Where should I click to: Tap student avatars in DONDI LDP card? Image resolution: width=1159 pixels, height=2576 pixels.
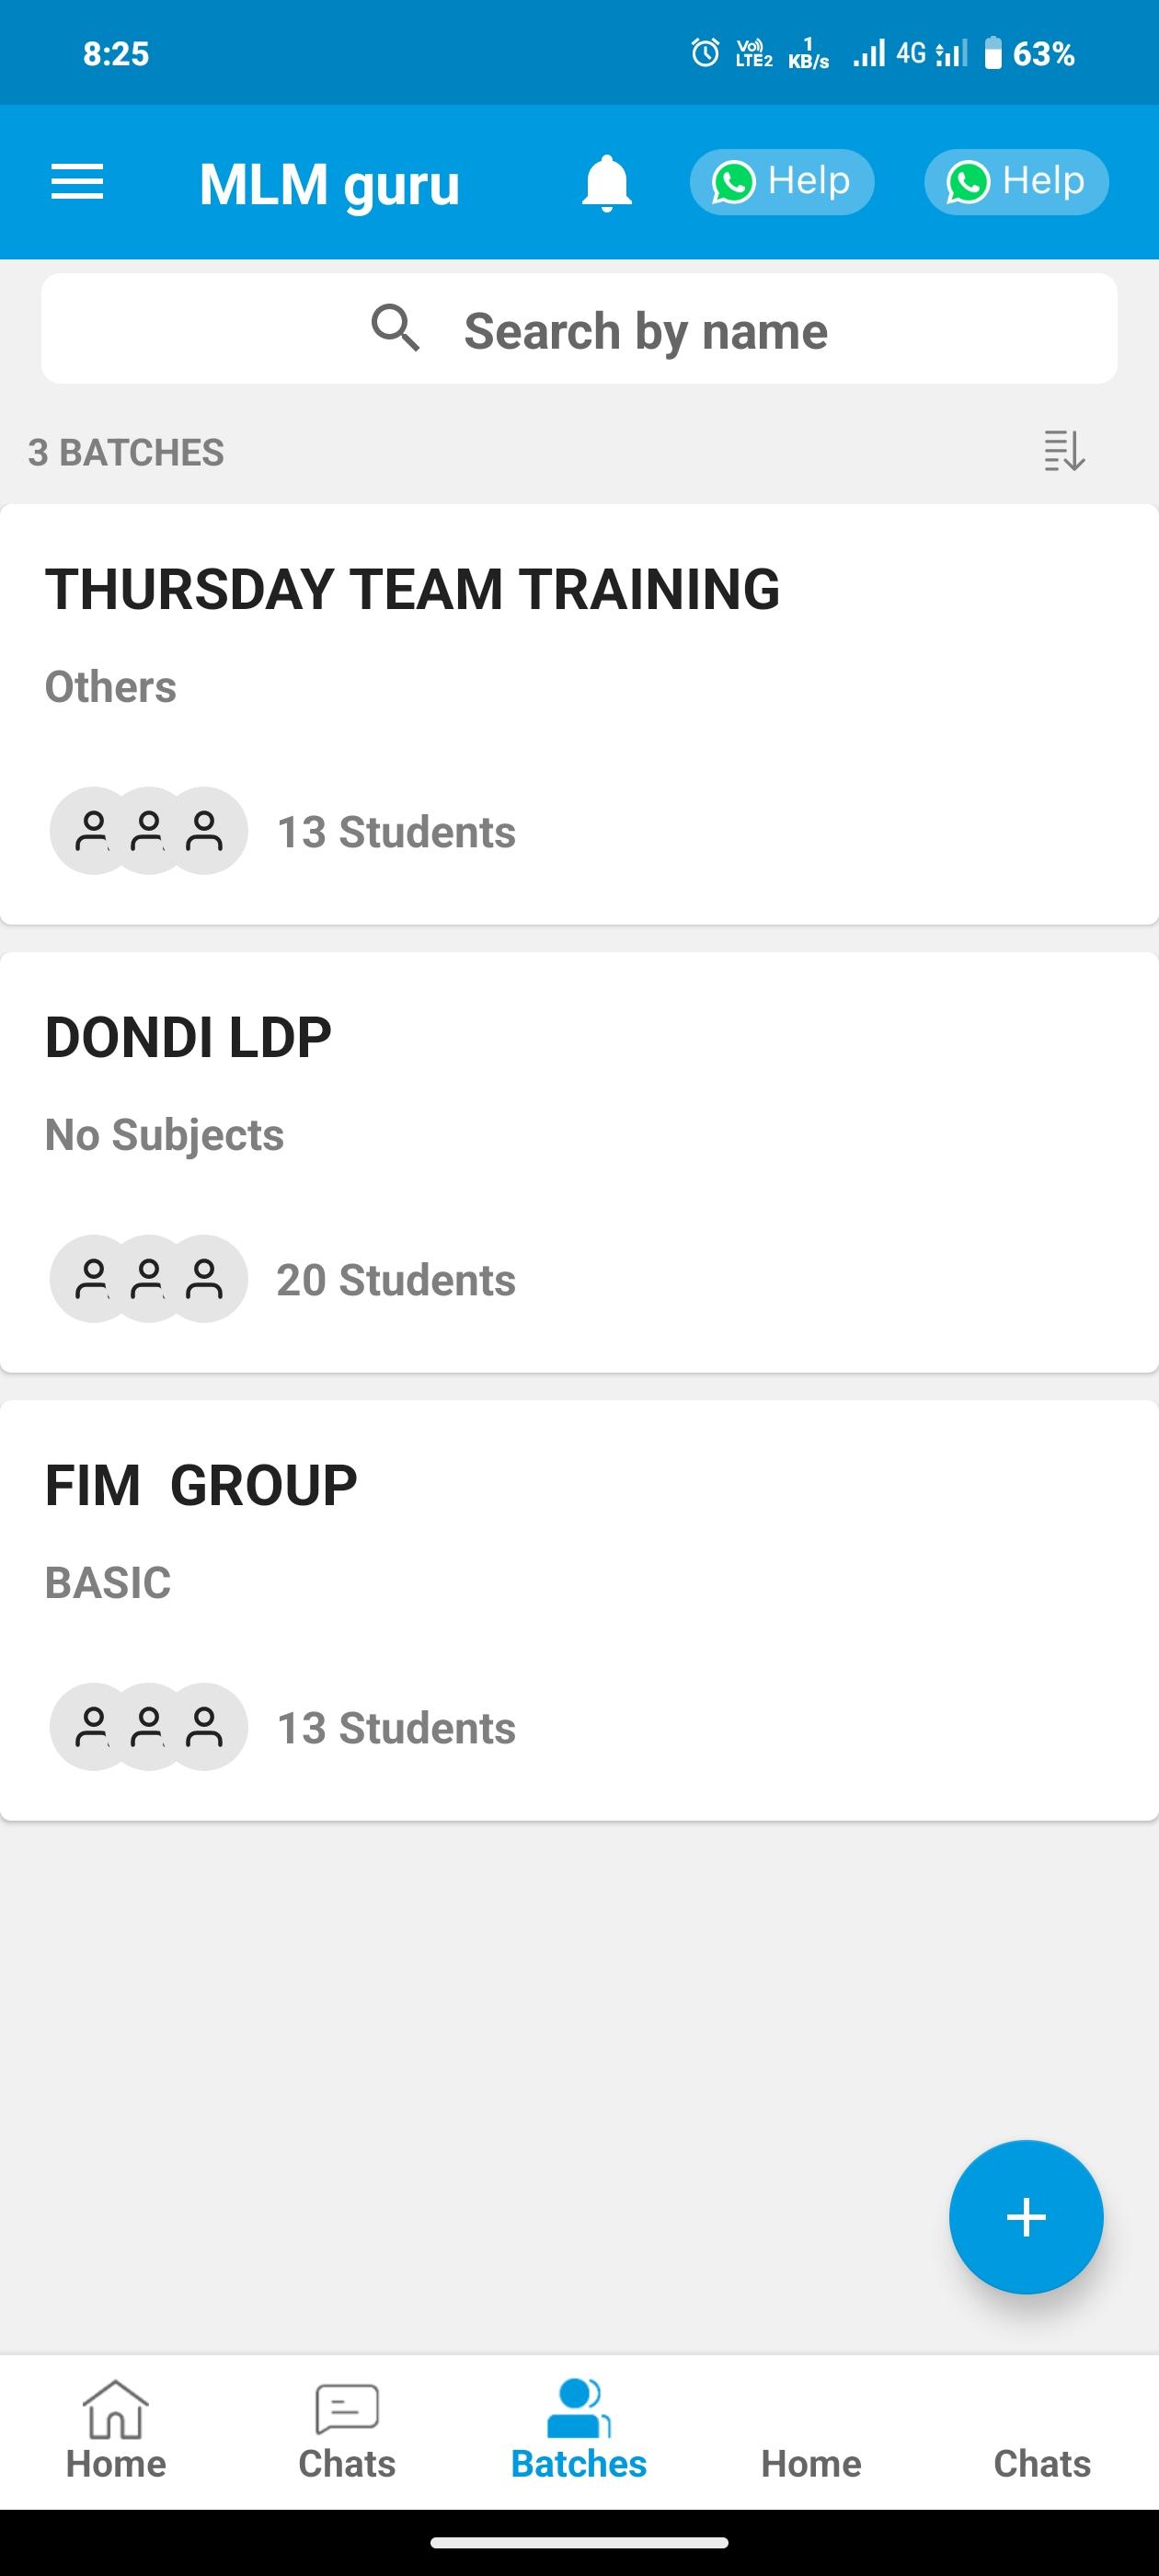tap(148, 1279)
